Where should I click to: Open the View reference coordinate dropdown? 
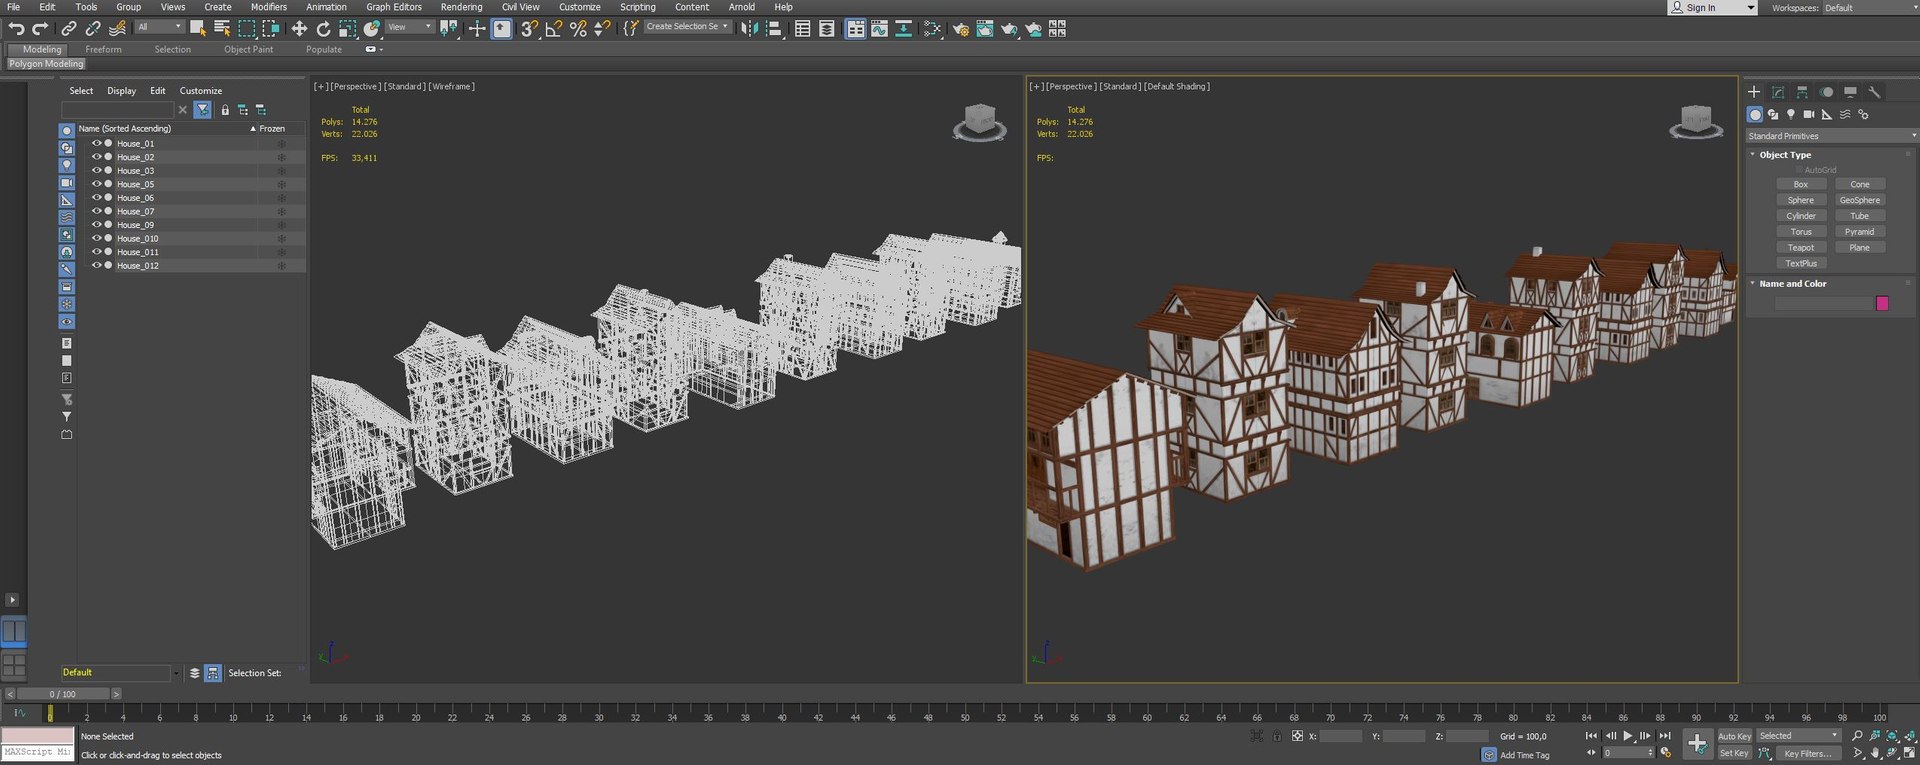click(409, 28)
